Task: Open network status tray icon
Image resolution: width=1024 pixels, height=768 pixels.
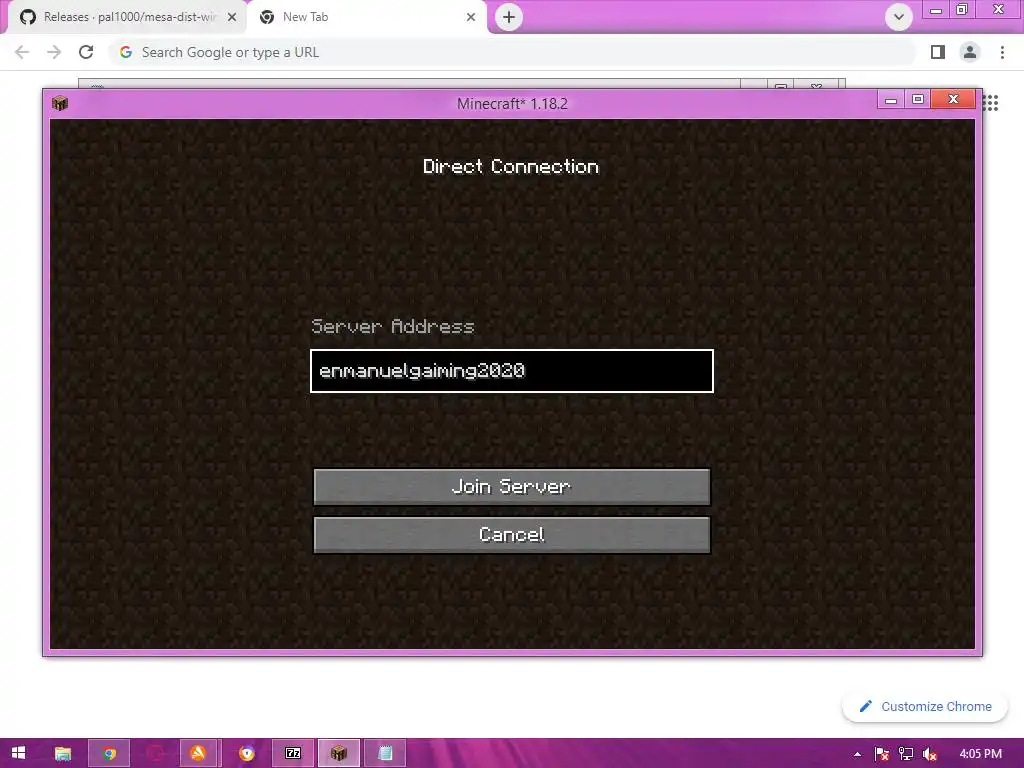Action: pyautogui.click(x=906, y=754)
